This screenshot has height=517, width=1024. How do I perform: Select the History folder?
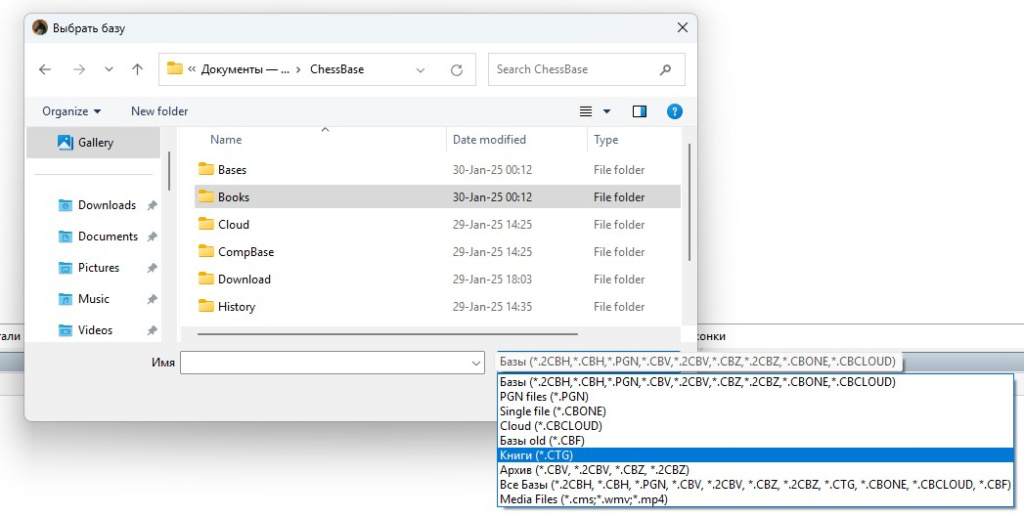pos(438,307)
